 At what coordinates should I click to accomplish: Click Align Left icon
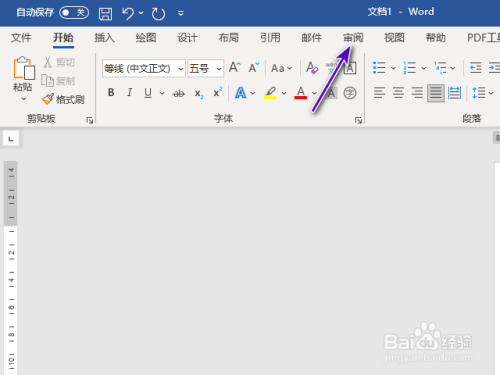(379, 93)
